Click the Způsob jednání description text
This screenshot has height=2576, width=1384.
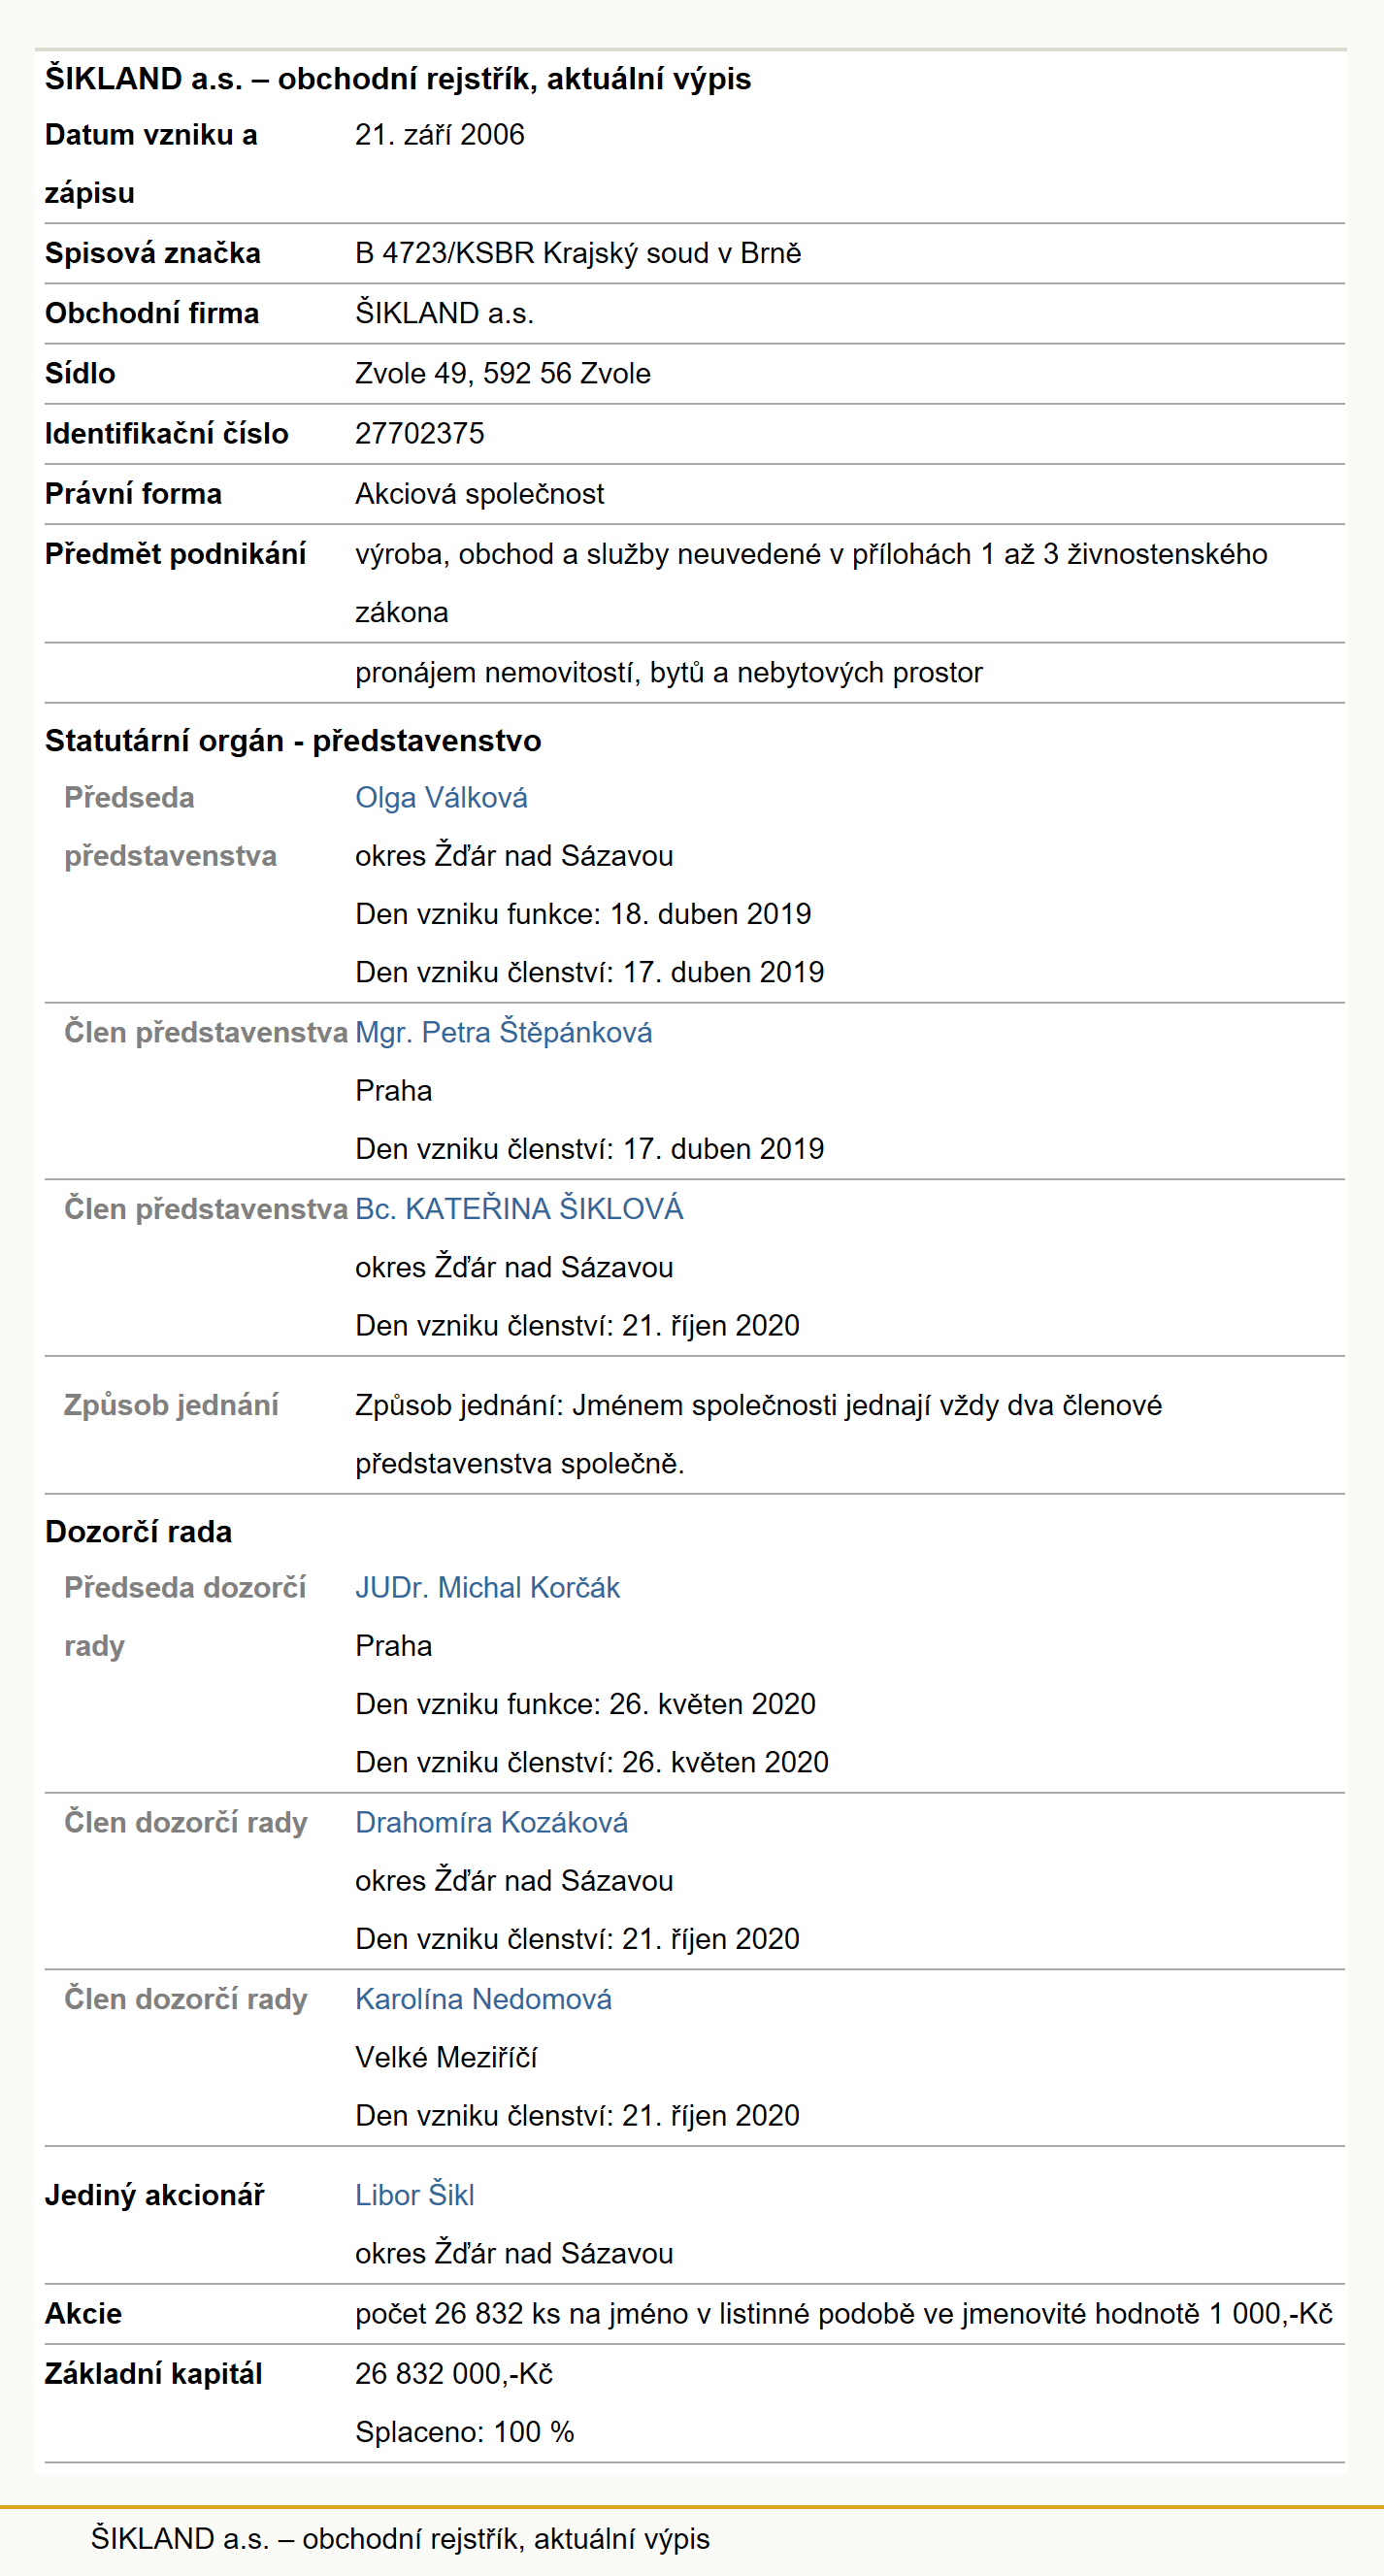point(758,1434)
